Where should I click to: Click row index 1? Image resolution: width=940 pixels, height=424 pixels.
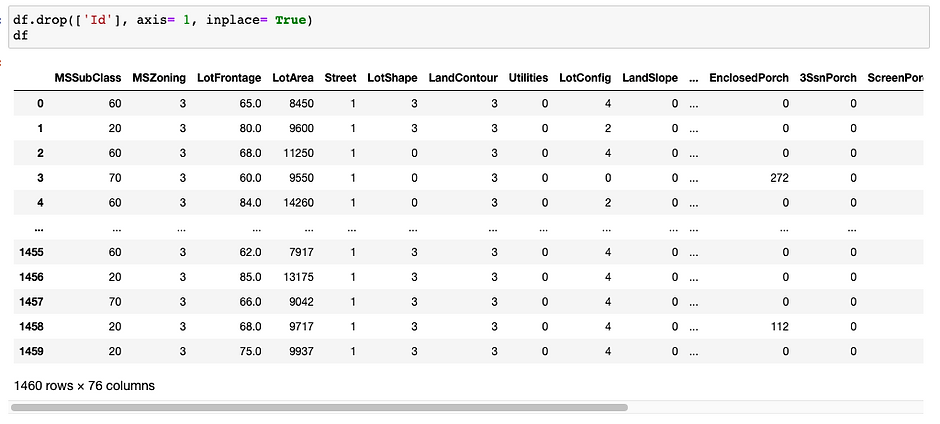coord(40,128)
